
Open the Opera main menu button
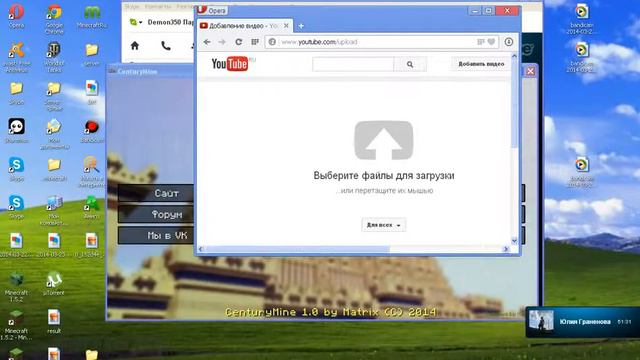click(213, 10)
